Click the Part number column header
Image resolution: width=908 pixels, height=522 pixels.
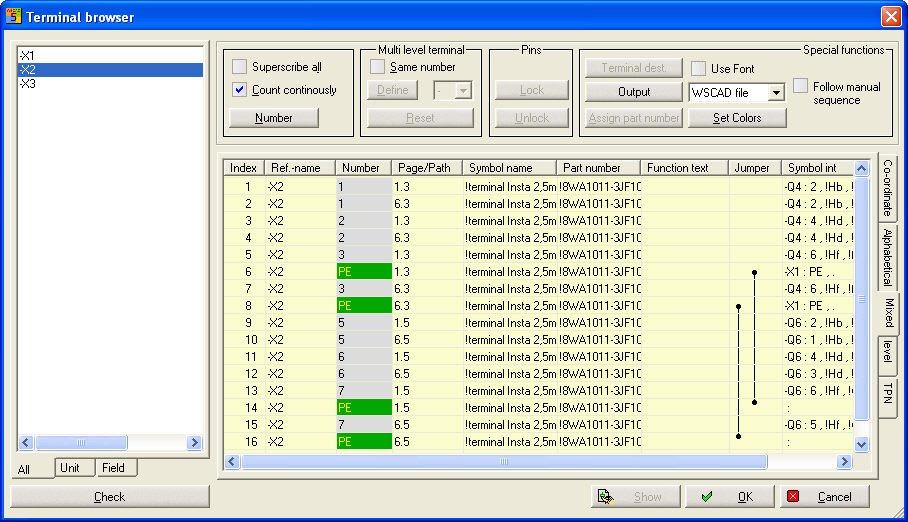point(598,168)
